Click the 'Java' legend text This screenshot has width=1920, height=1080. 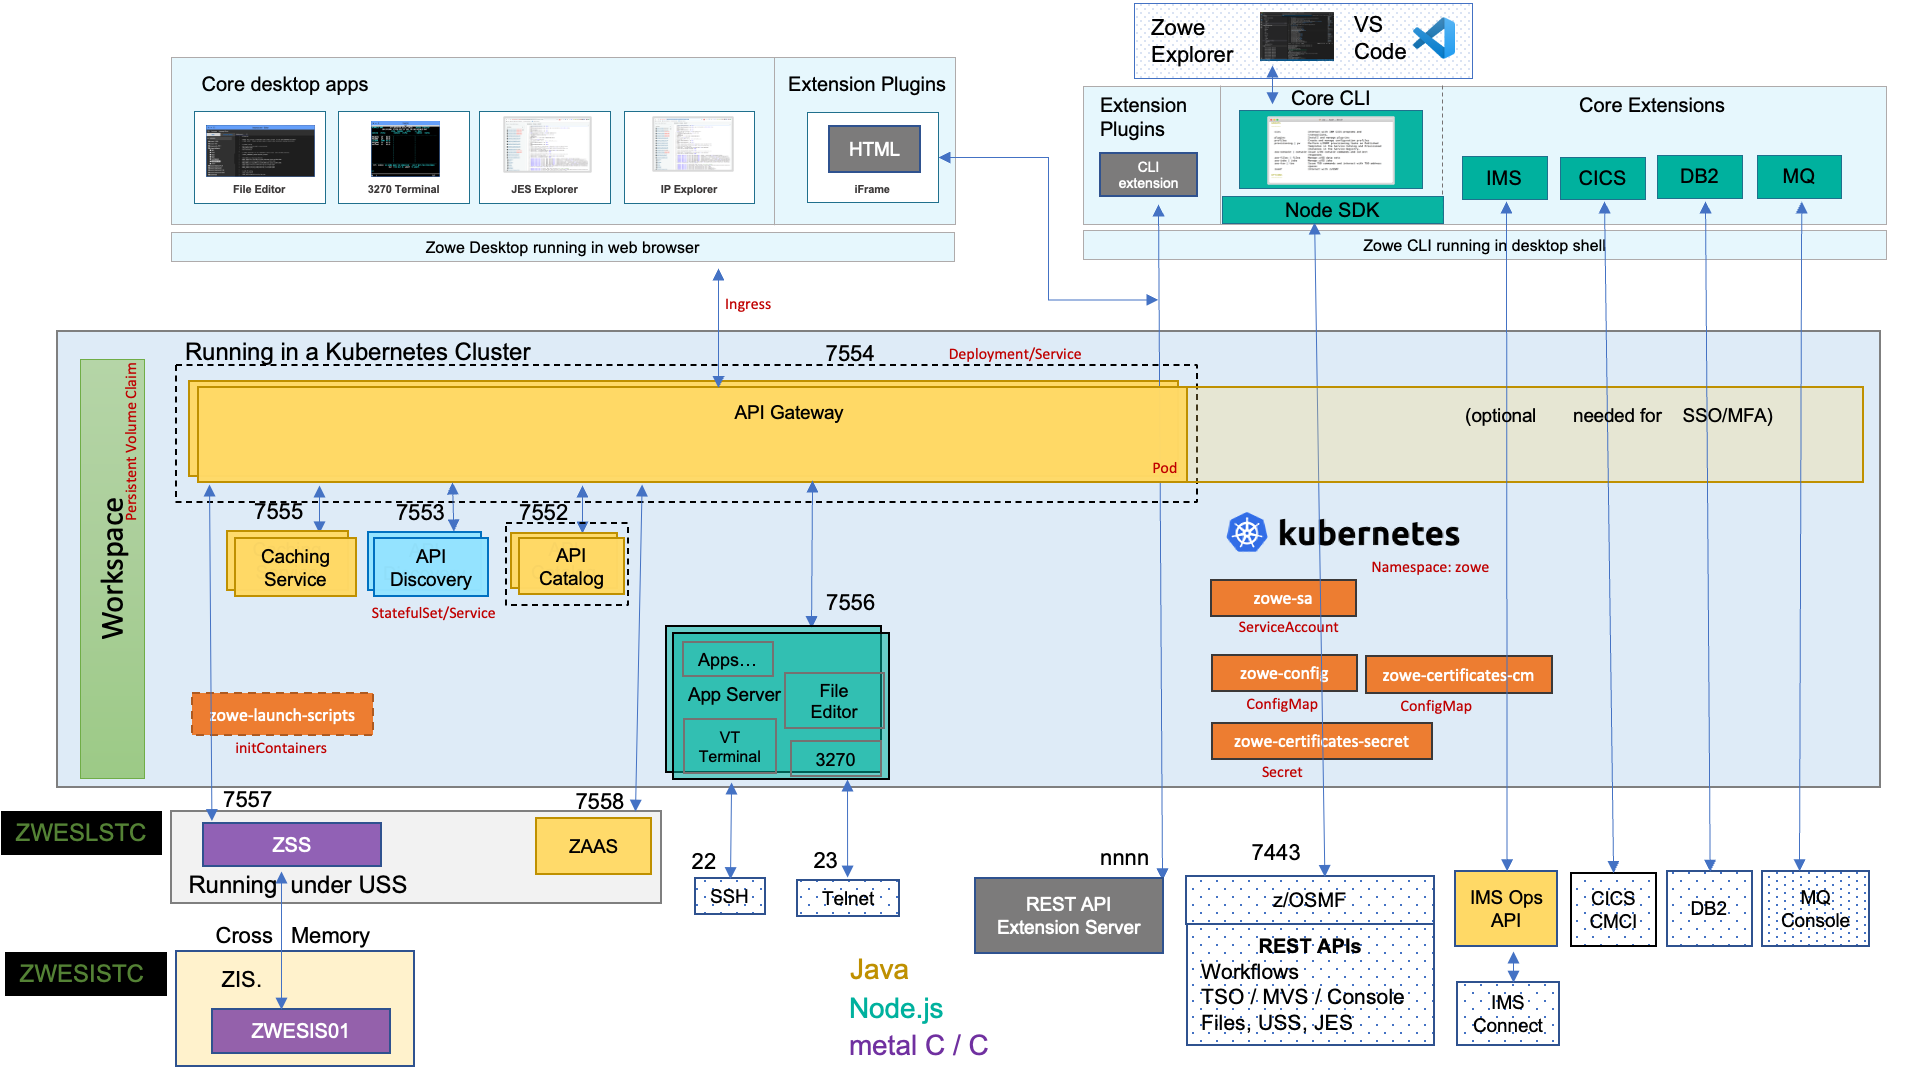tap(879, 969)
